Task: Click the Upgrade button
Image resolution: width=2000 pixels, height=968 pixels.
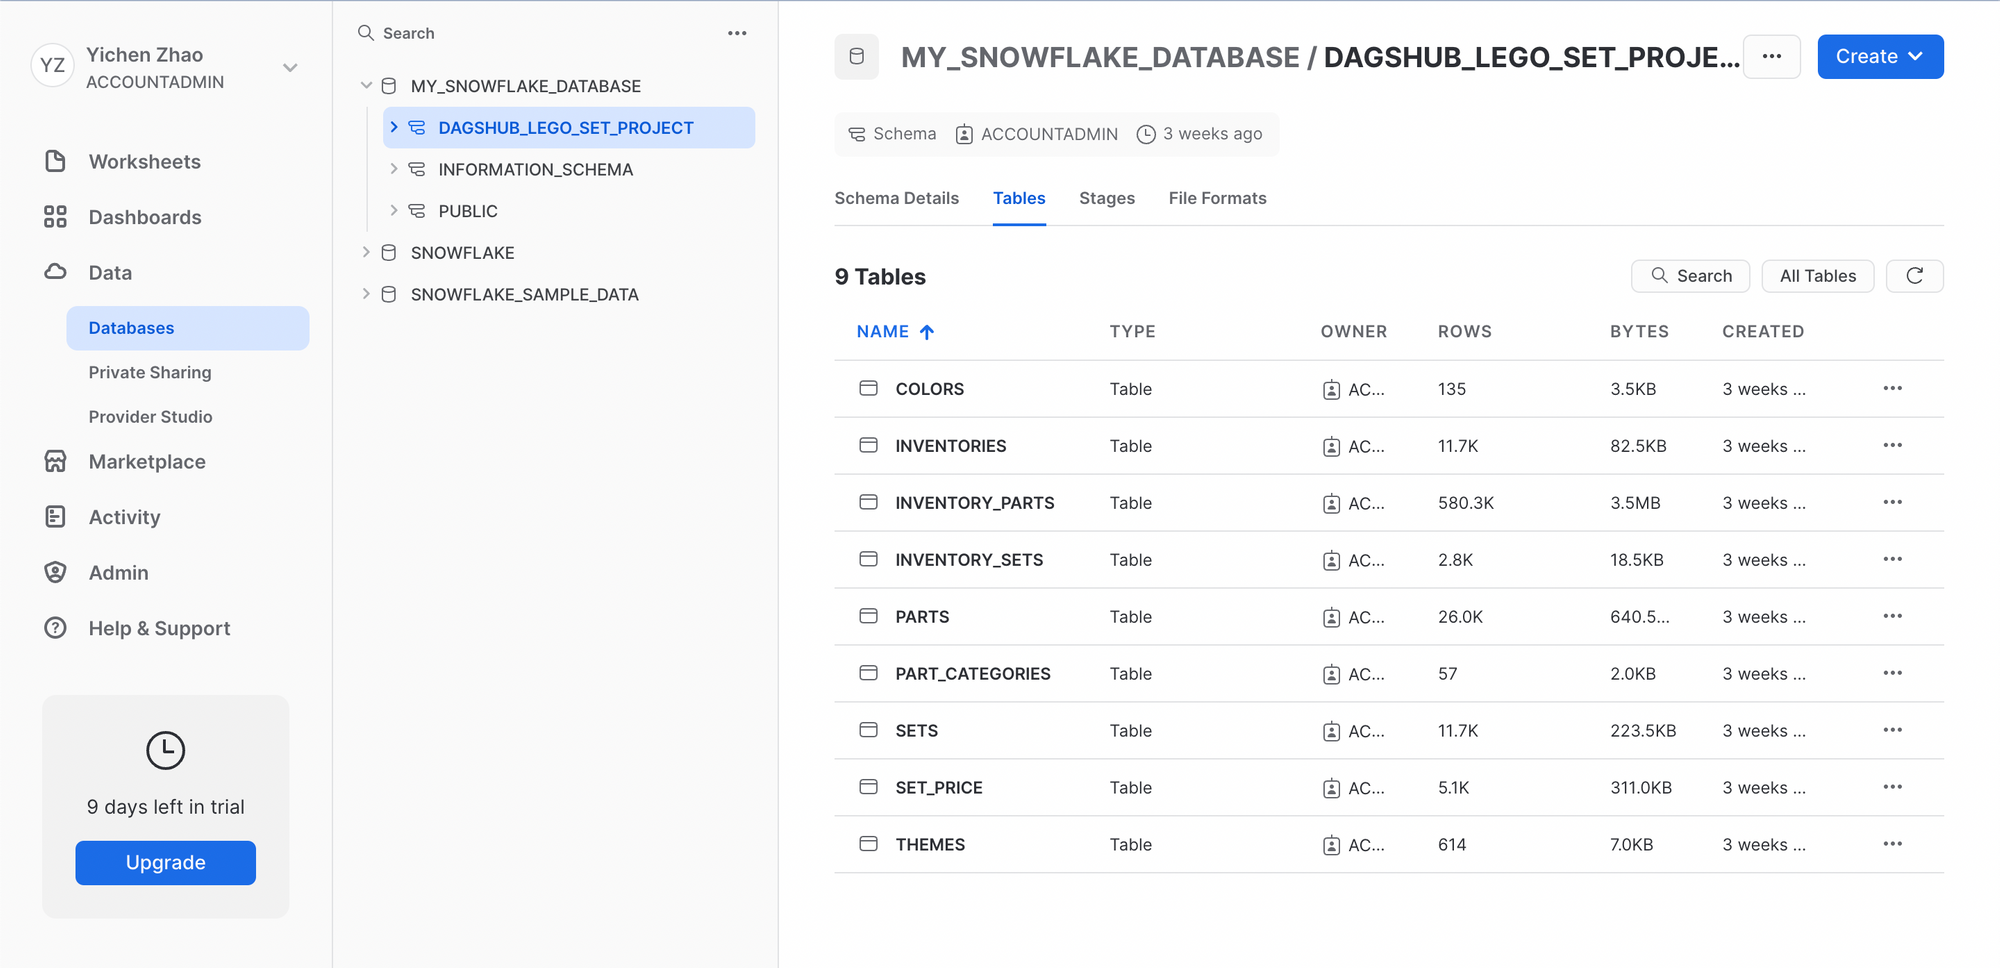Action: (x=165, y=862)
